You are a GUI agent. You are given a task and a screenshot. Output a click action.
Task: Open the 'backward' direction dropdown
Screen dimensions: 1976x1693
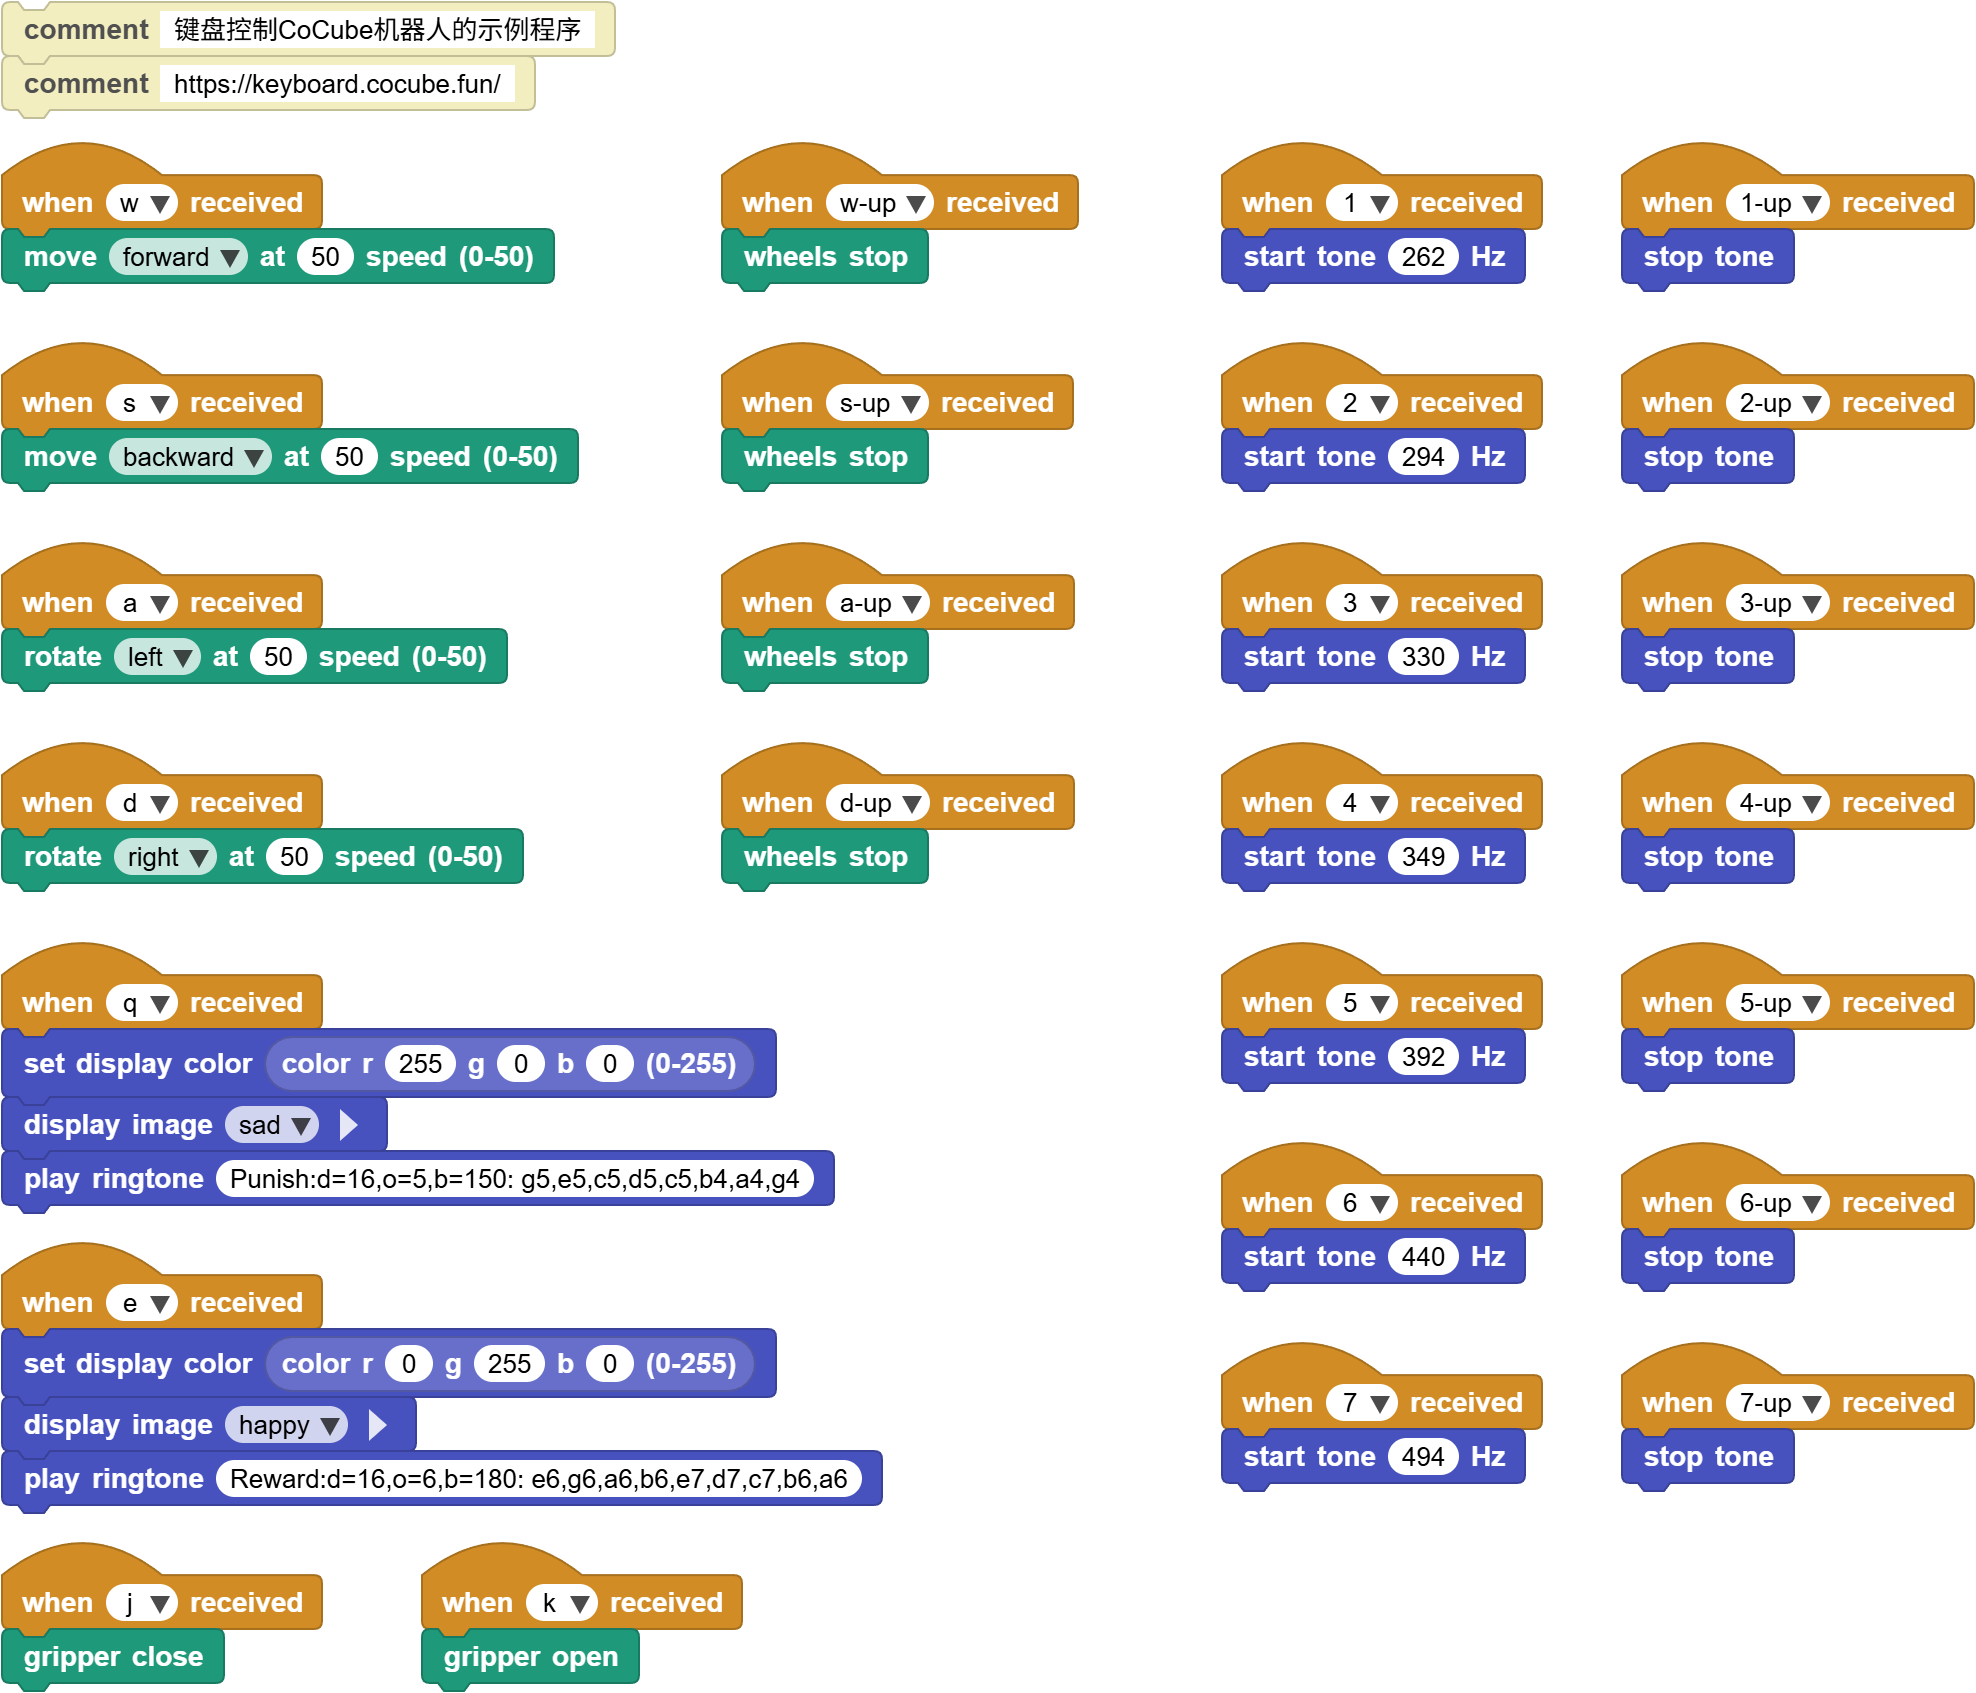pyautogui.click(x=190, y=457)
